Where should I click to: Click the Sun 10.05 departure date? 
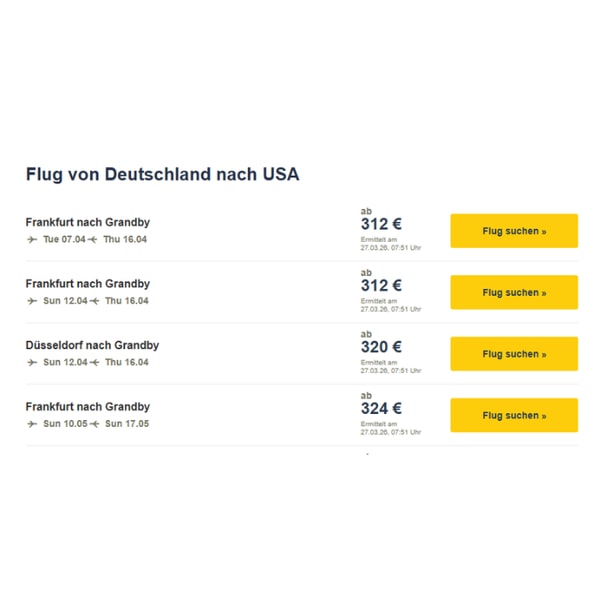[65, 424]
